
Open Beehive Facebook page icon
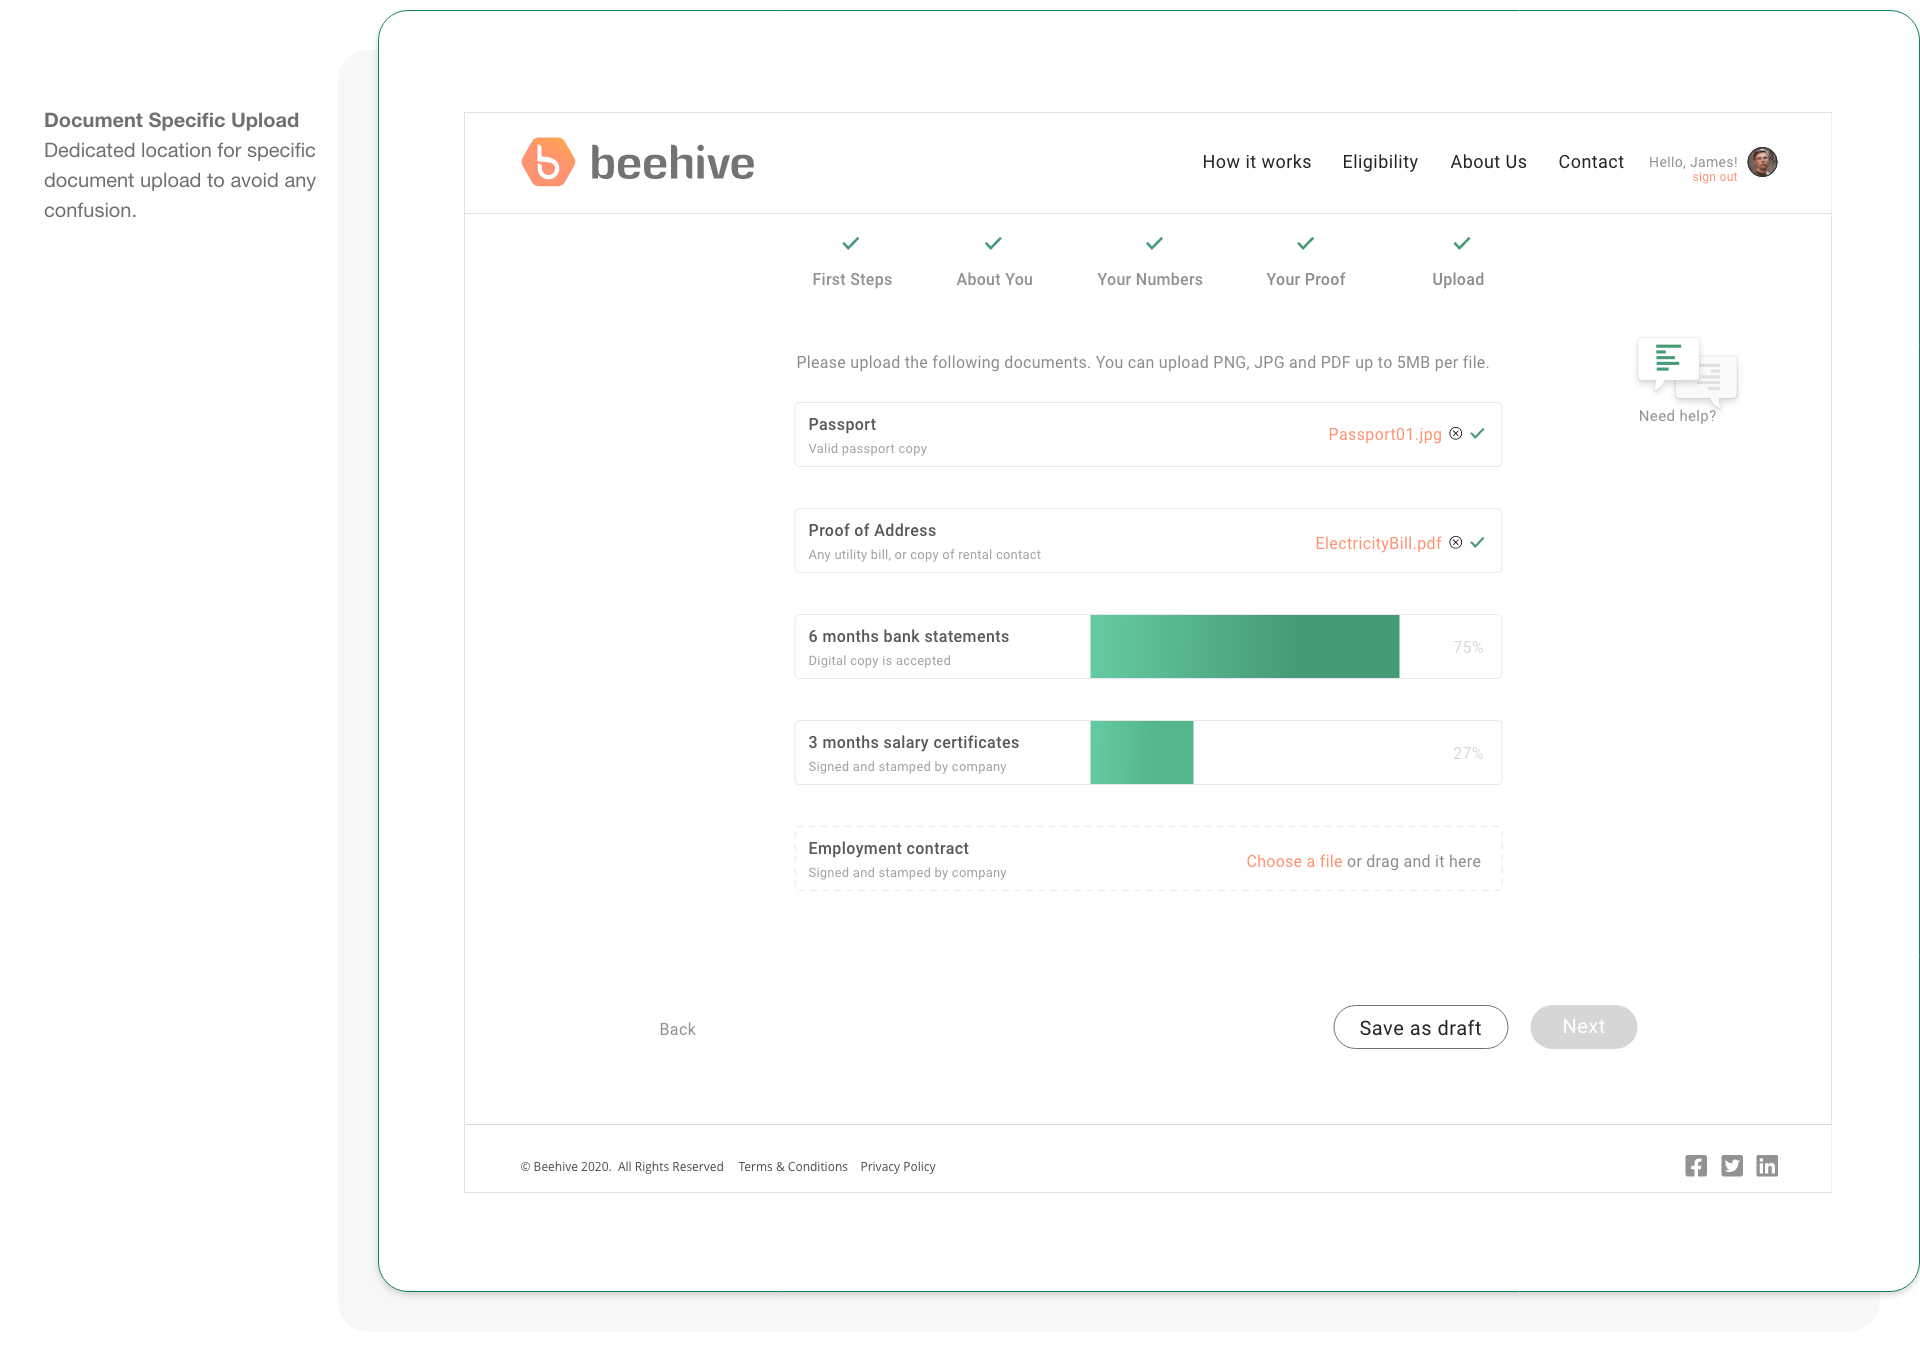(1696, 1166)
